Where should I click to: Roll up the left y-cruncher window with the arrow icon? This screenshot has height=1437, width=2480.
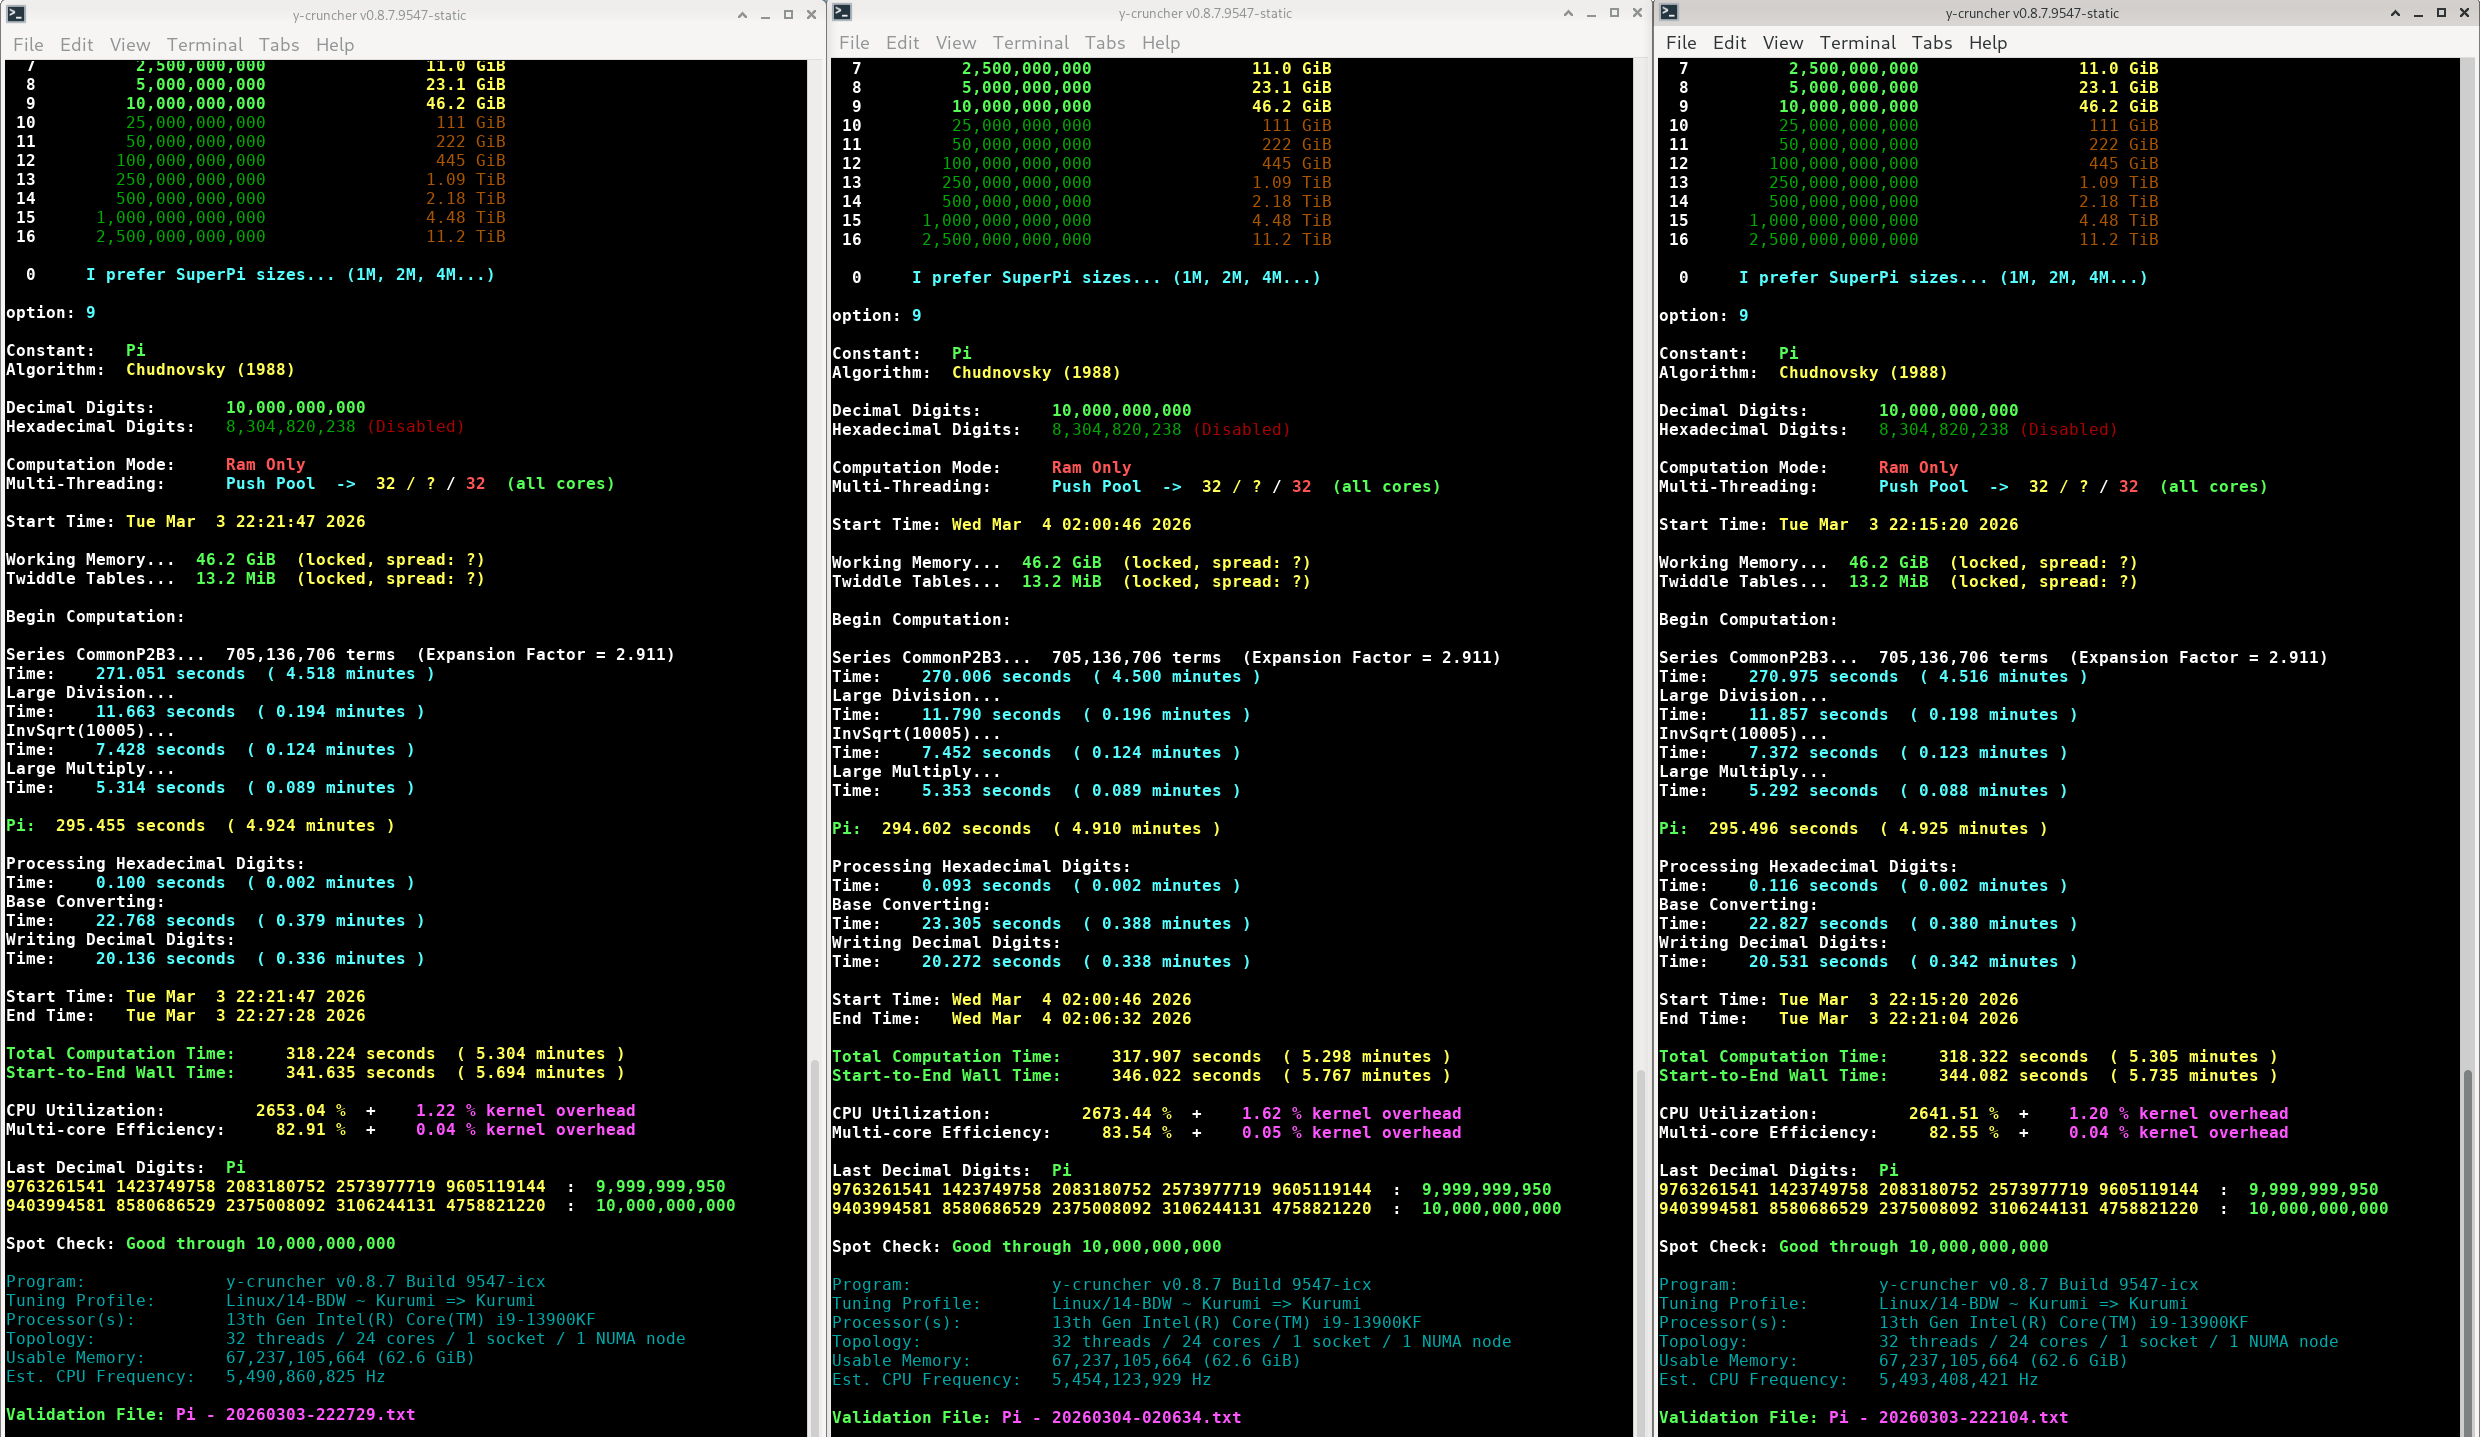(742, 15)
